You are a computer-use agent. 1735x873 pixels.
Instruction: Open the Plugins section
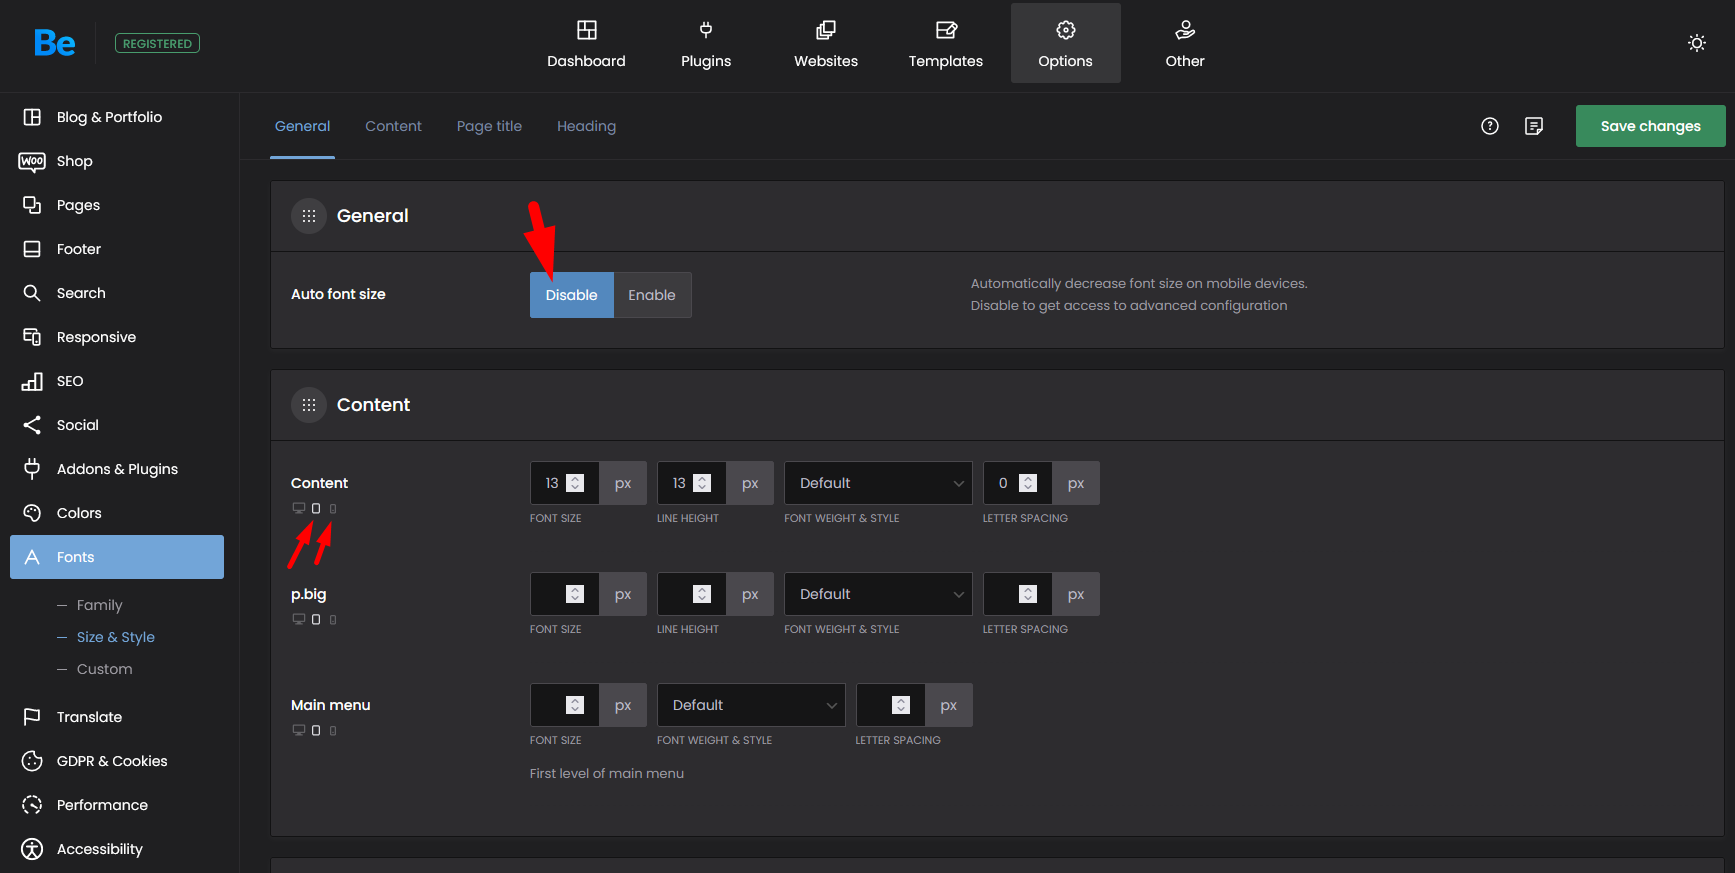tap(706, 44)
